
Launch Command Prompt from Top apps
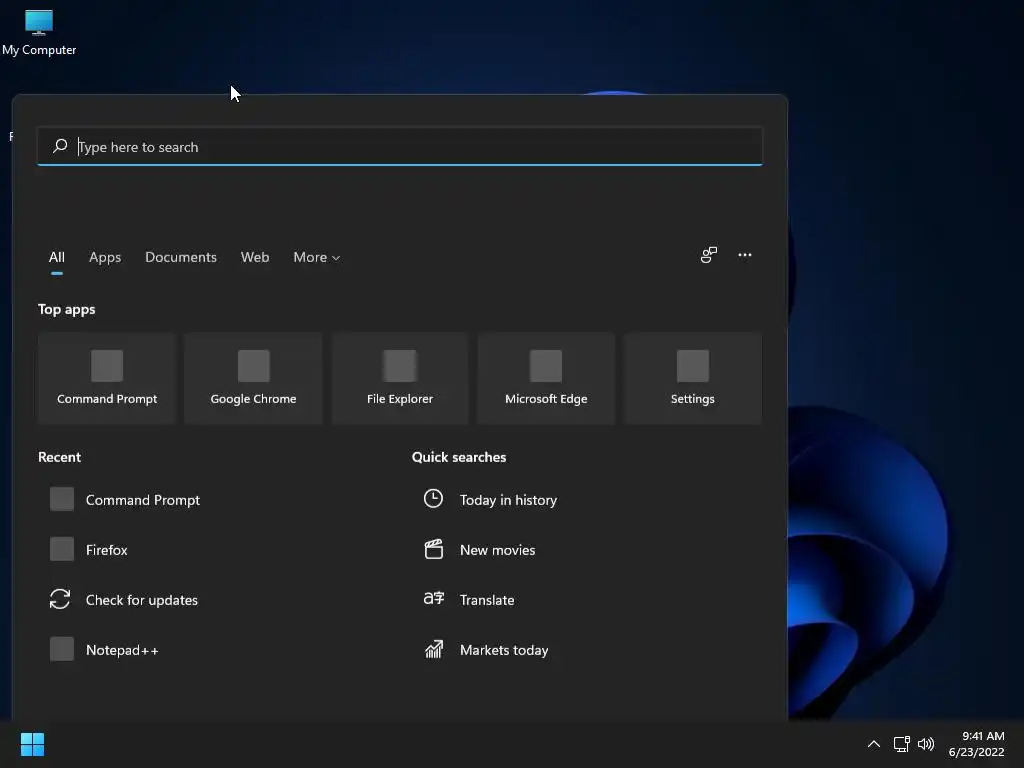(107, 378)
